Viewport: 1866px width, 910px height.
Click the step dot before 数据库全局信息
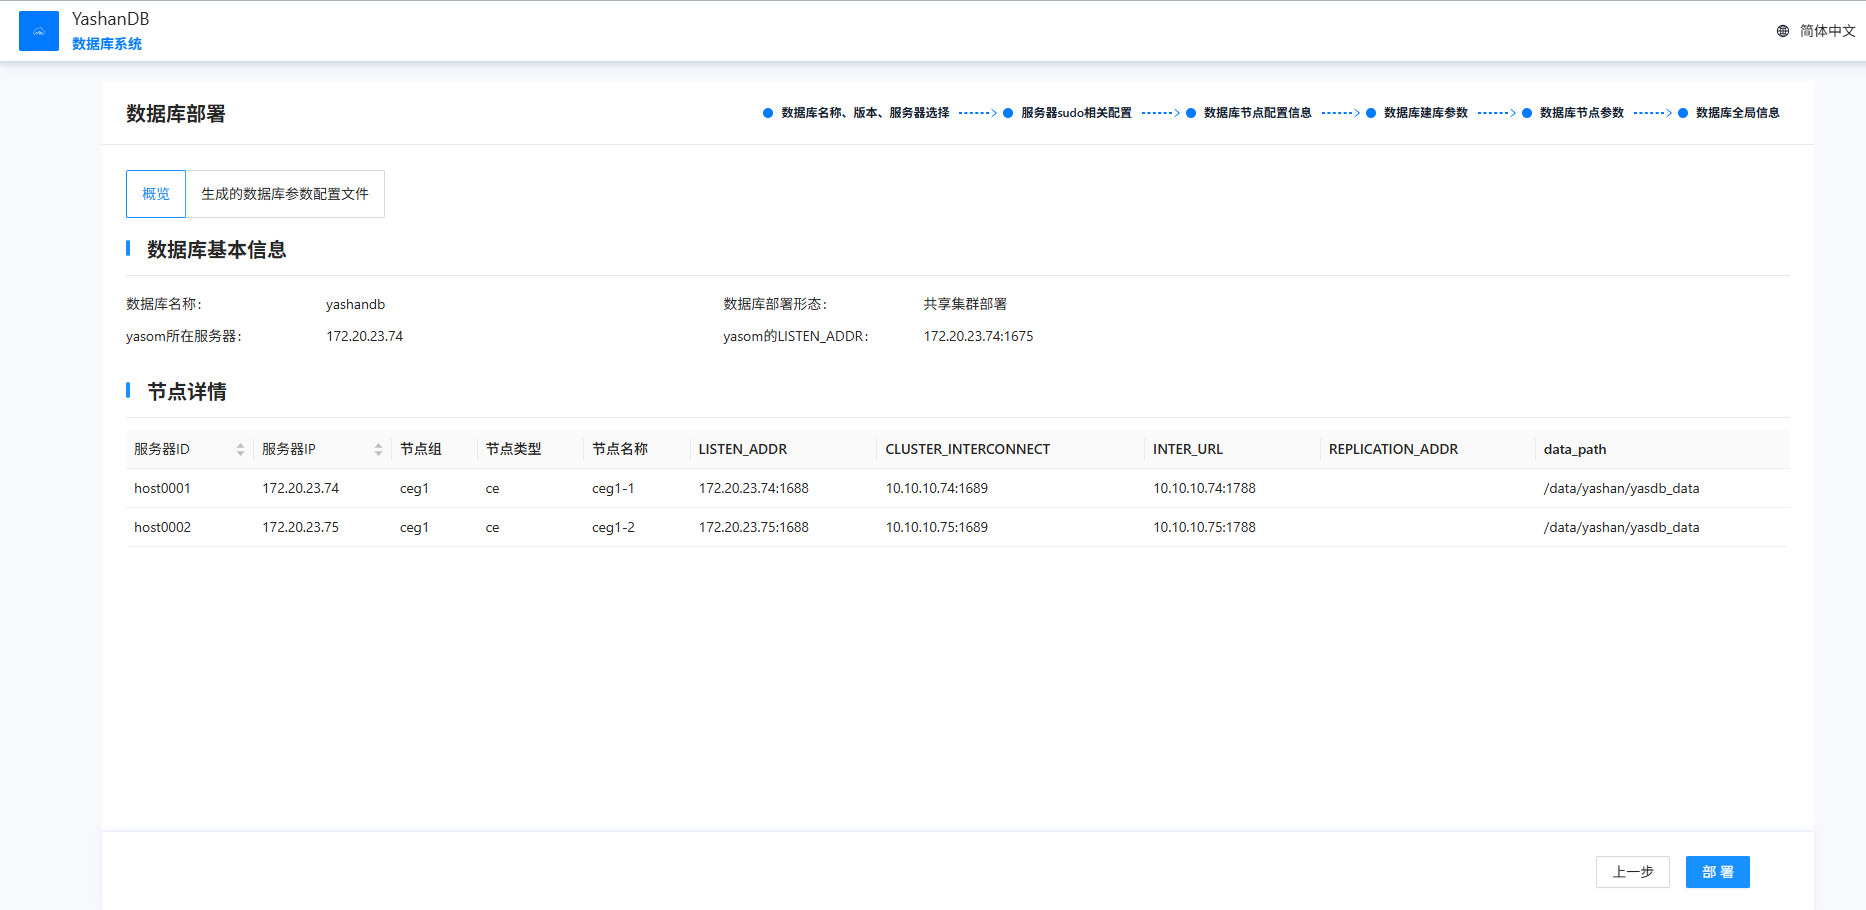point(1683,113)
